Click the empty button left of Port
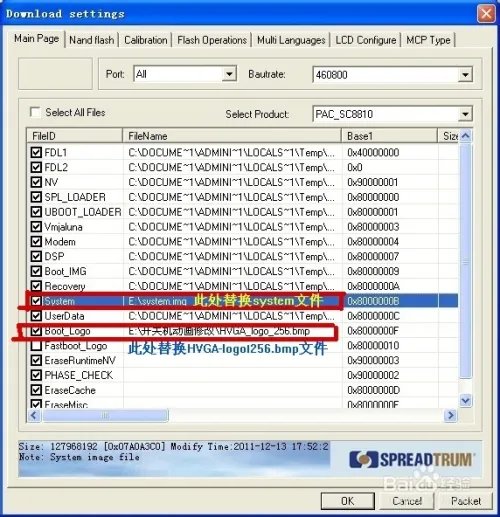This screenshot has width=500, height=517. click(x=55, y=73)
